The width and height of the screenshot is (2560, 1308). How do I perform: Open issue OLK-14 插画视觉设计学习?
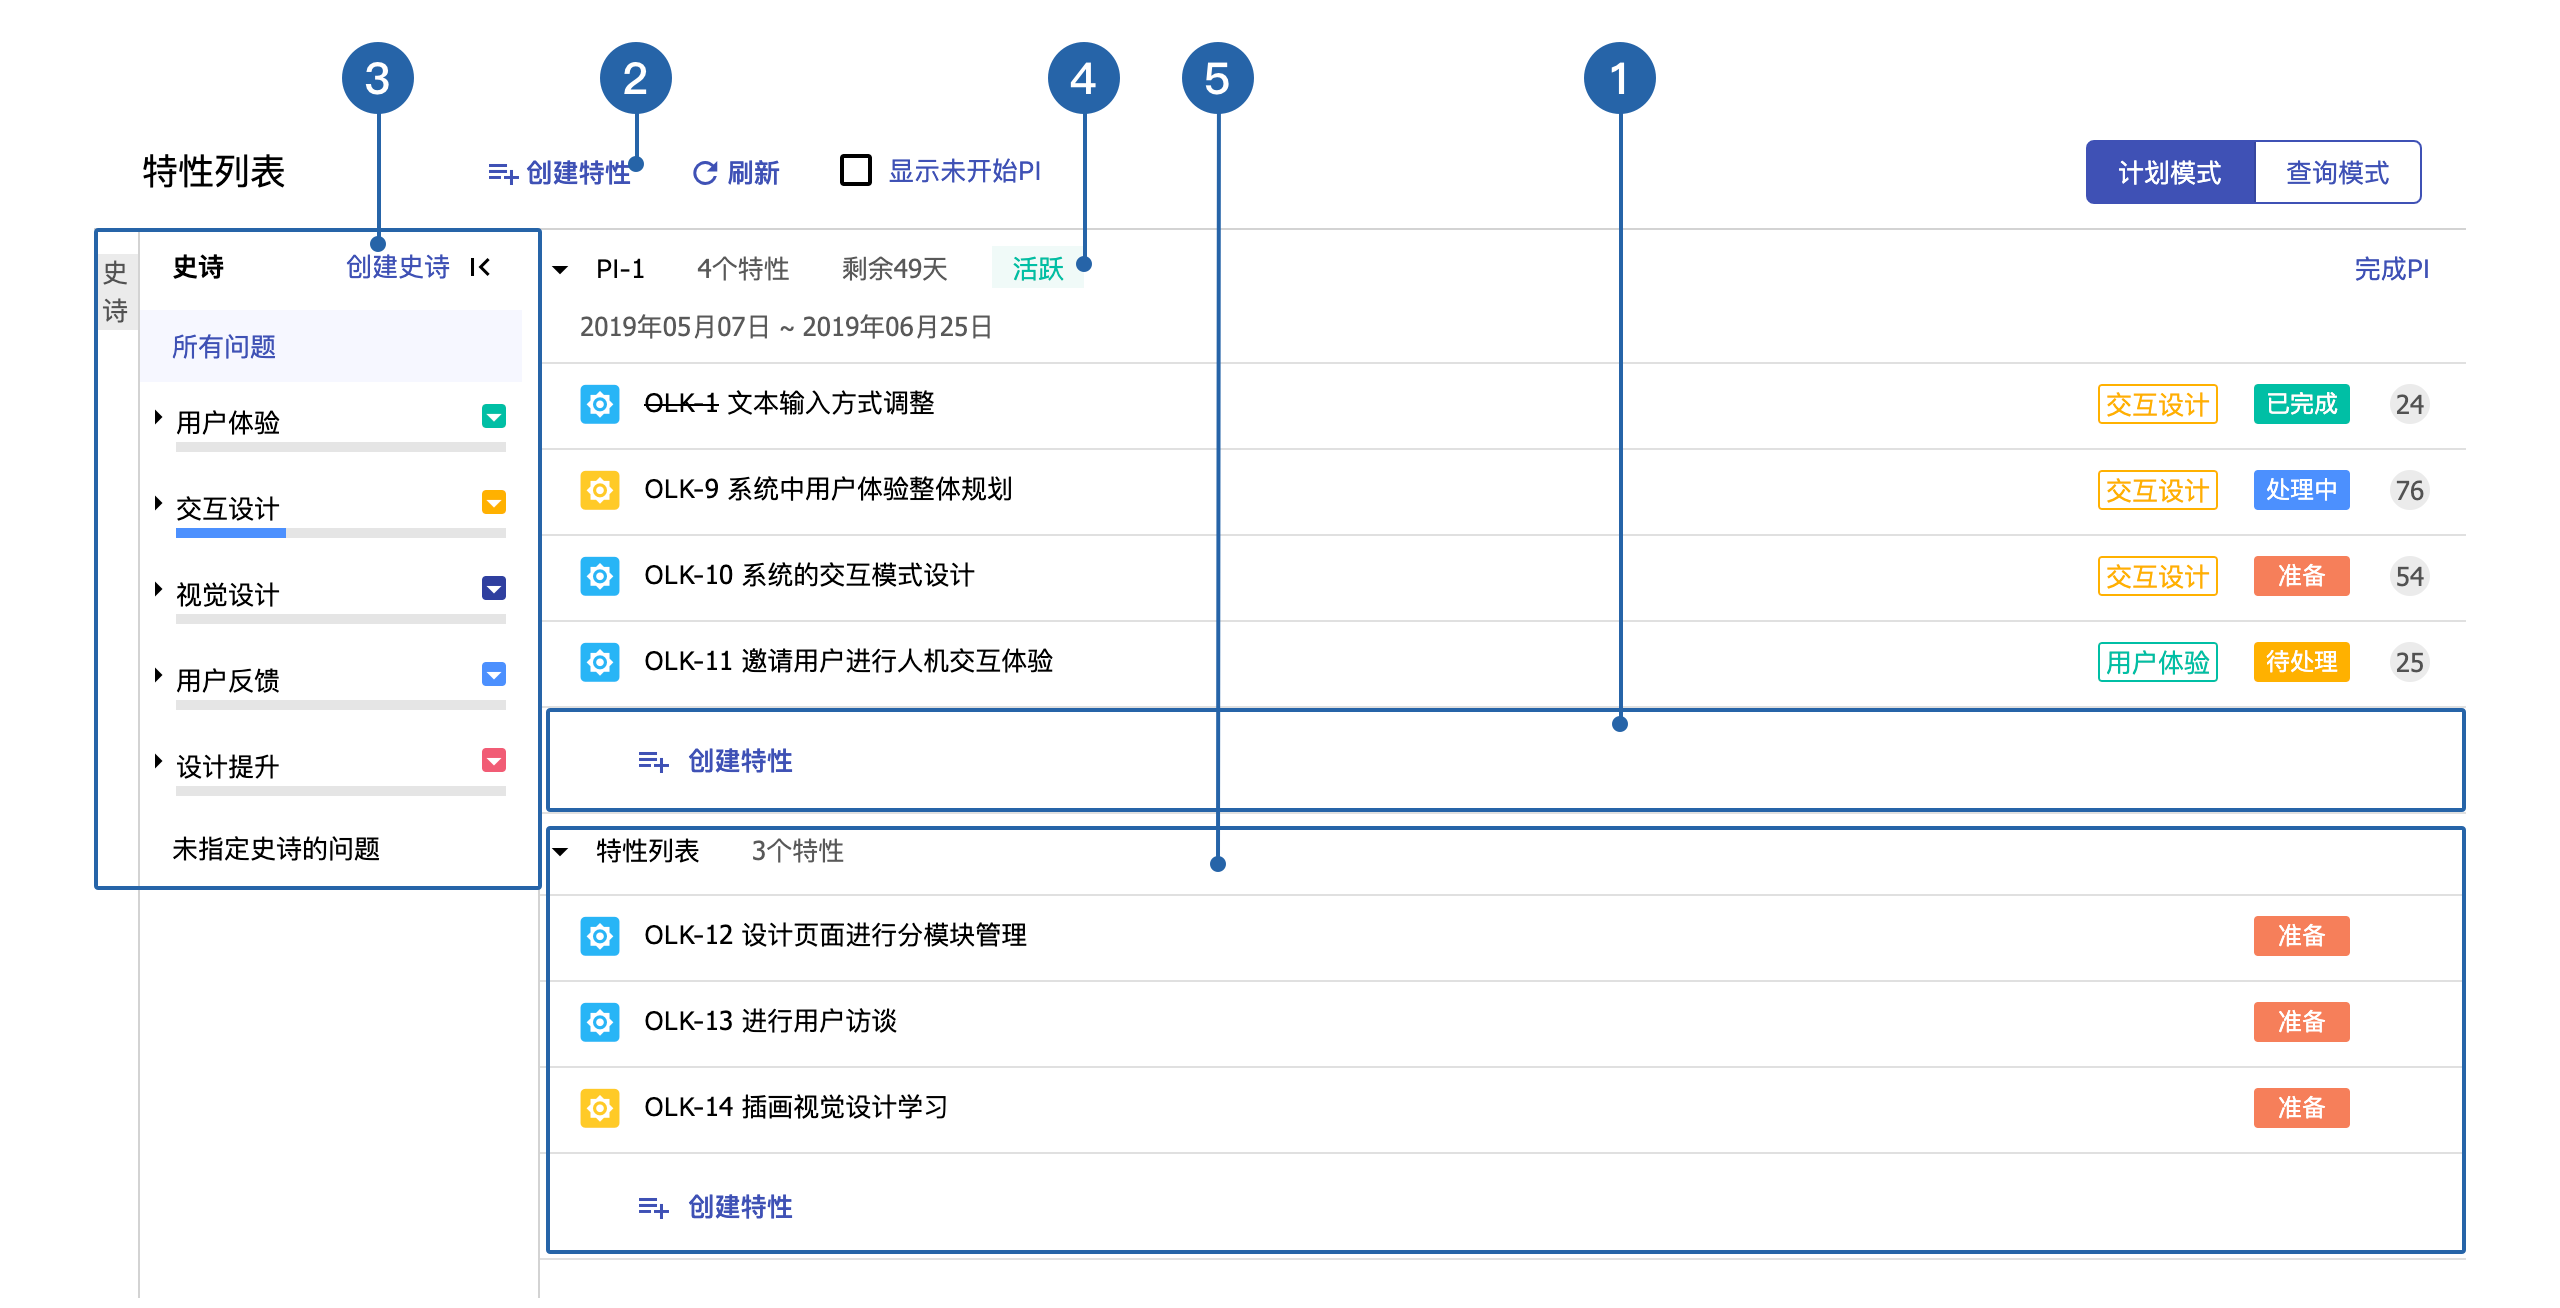coord(796,1107)
